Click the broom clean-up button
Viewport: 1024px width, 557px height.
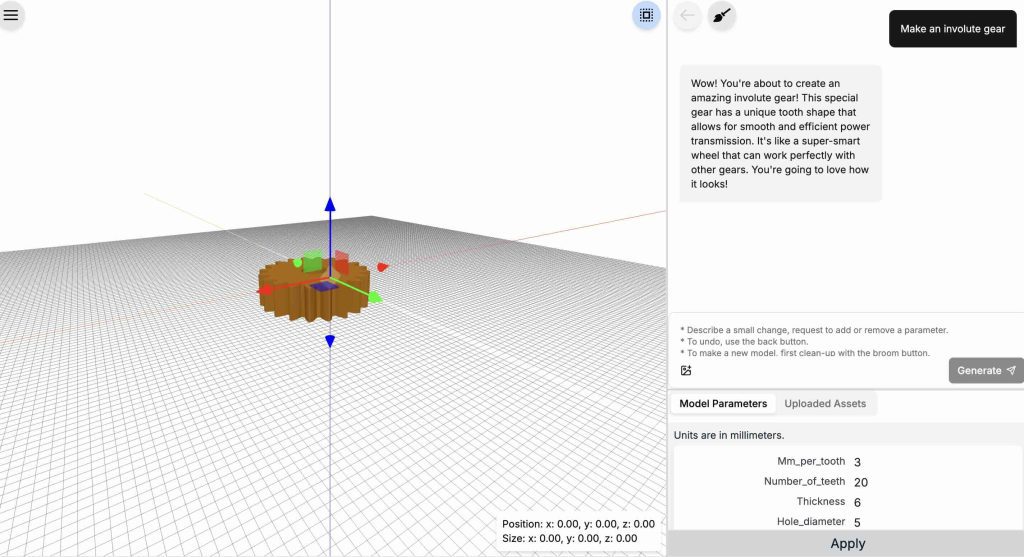click(x=722, y=16)
